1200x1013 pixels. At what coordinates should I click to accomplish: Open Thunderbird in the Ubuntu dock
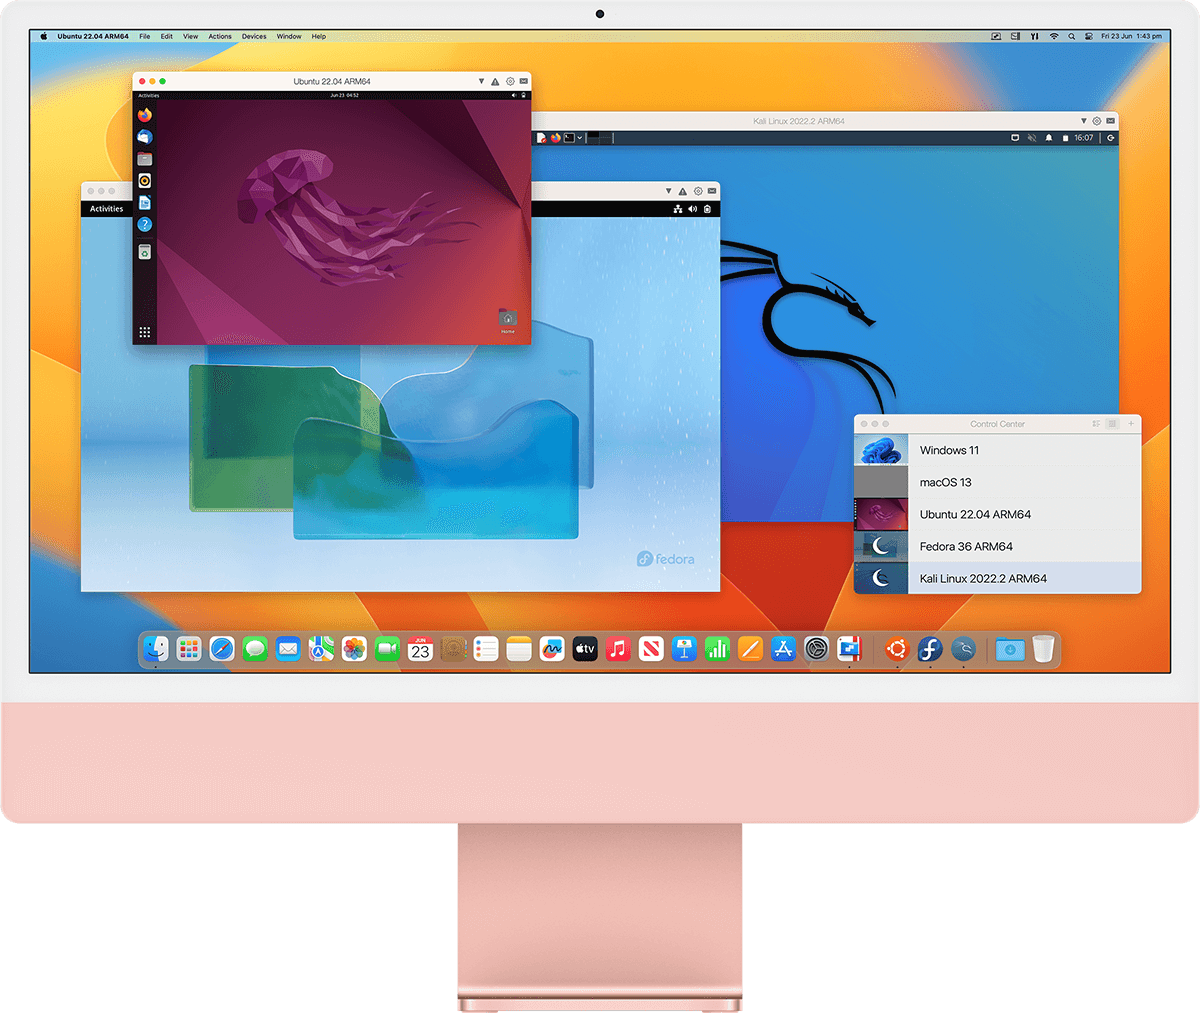point(145,137)
